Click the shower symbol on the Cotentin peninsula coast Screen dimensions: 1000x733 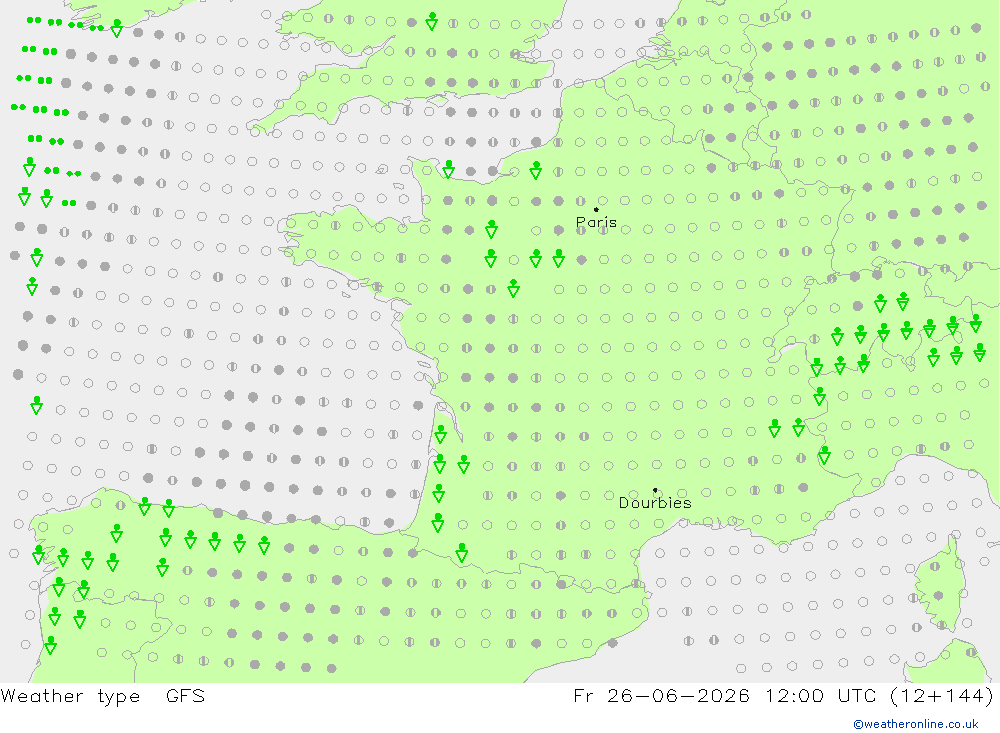coord(449,169)
